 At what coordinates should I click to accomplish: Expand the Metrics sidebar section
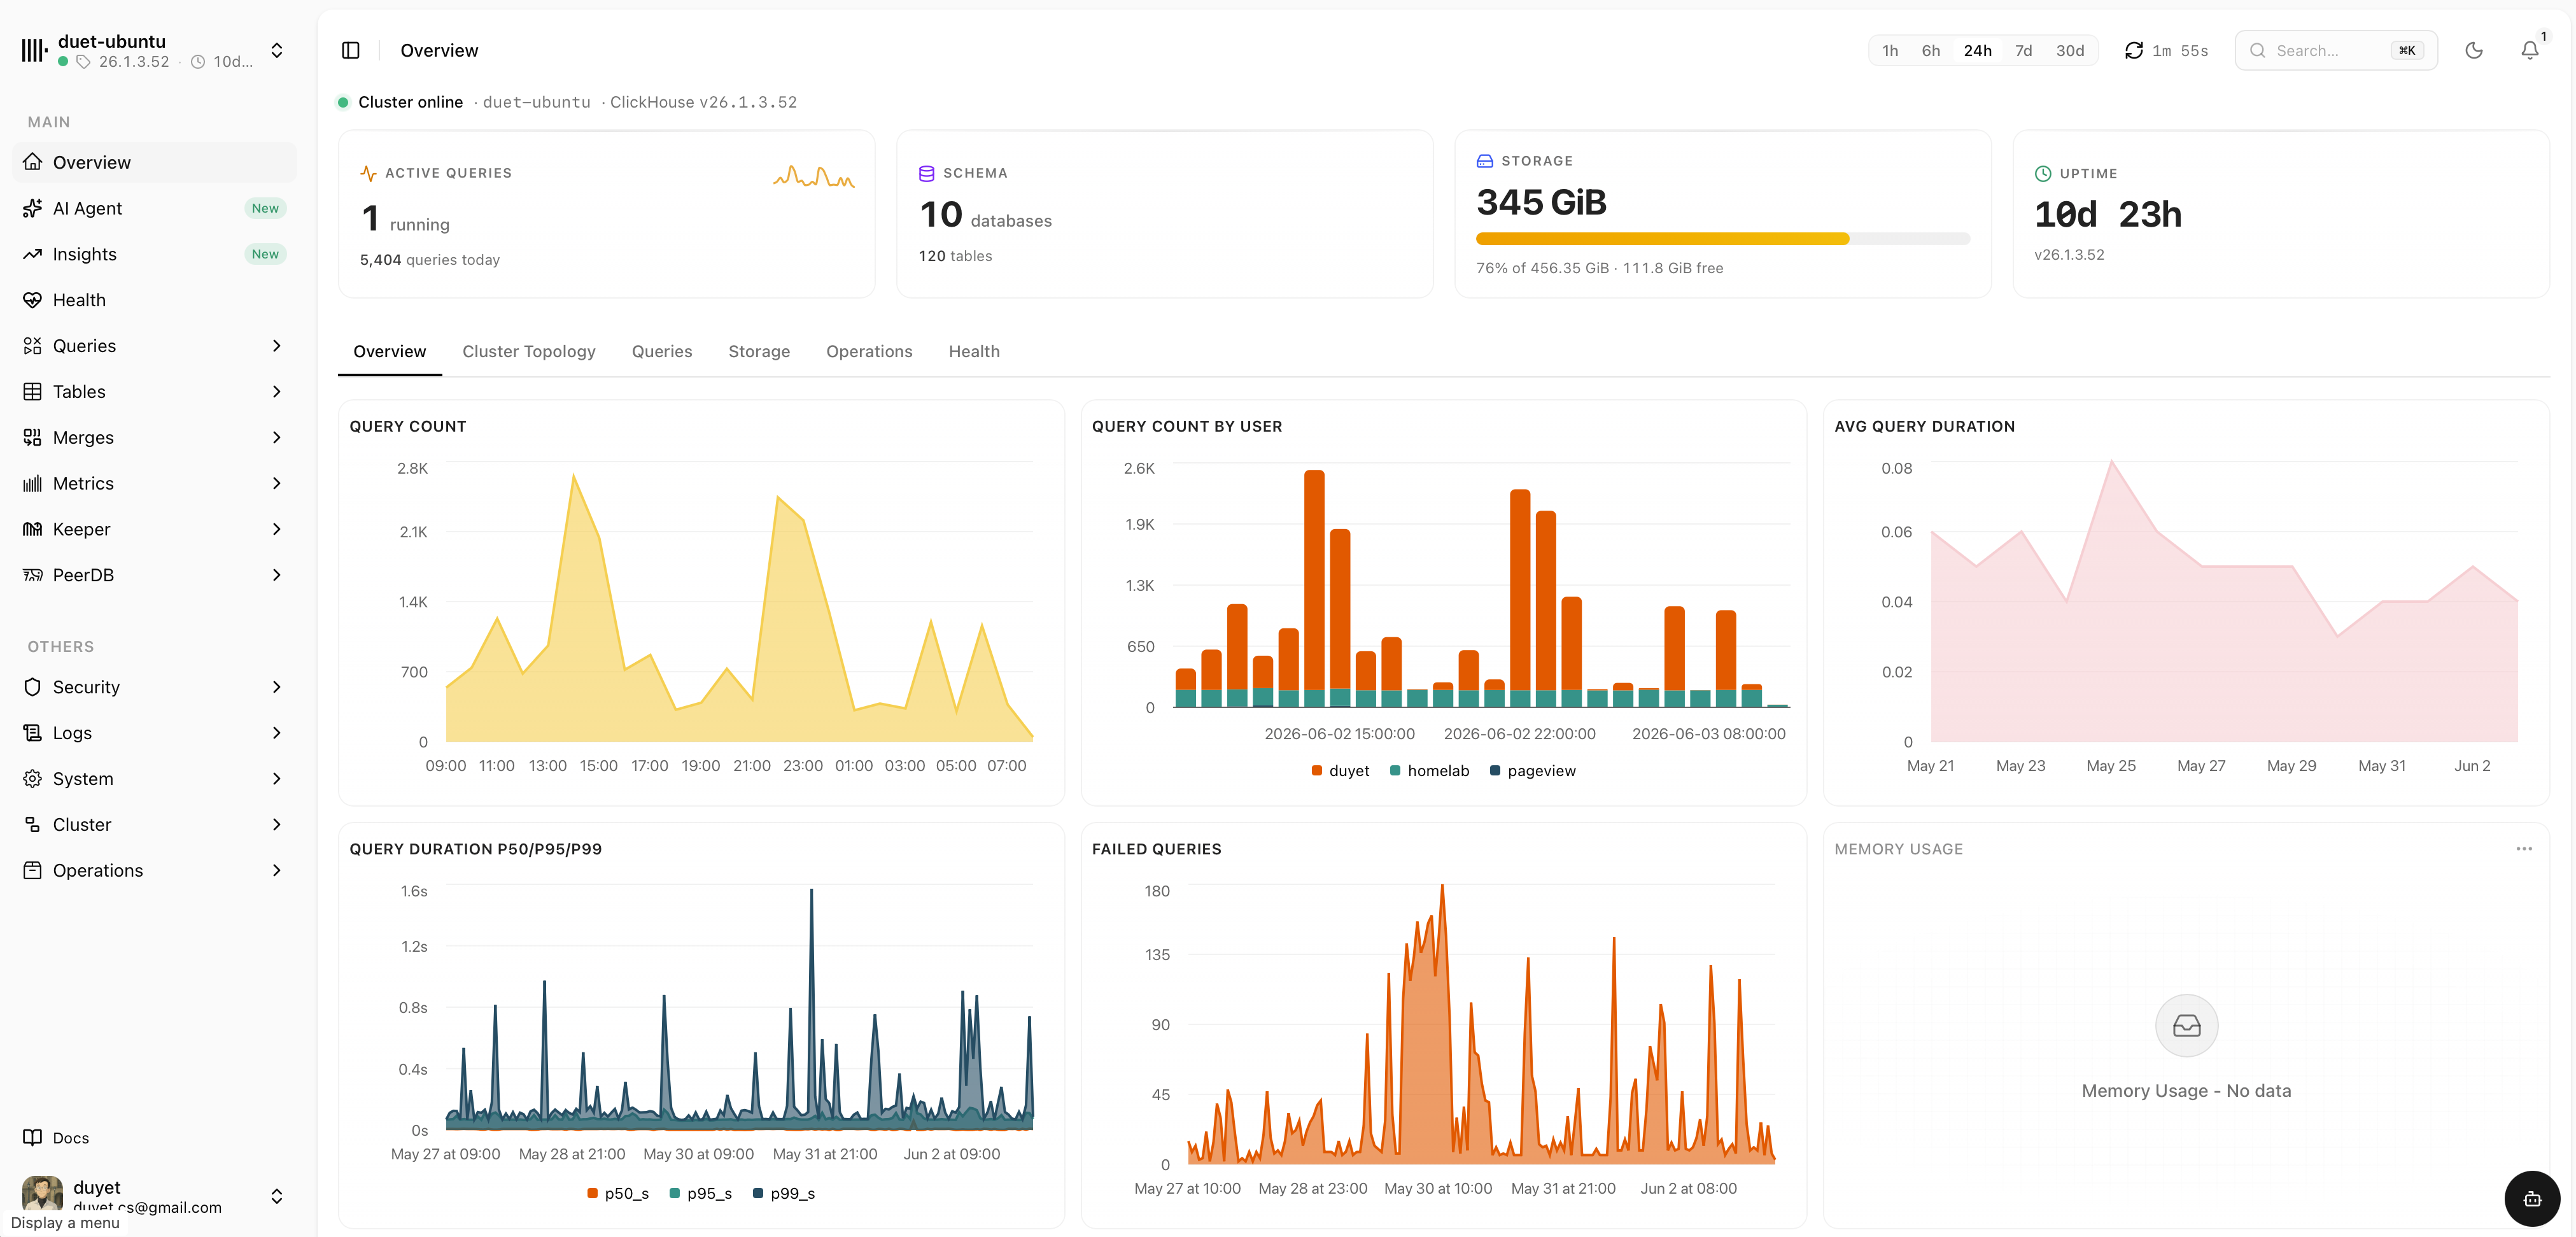[277, 484]
